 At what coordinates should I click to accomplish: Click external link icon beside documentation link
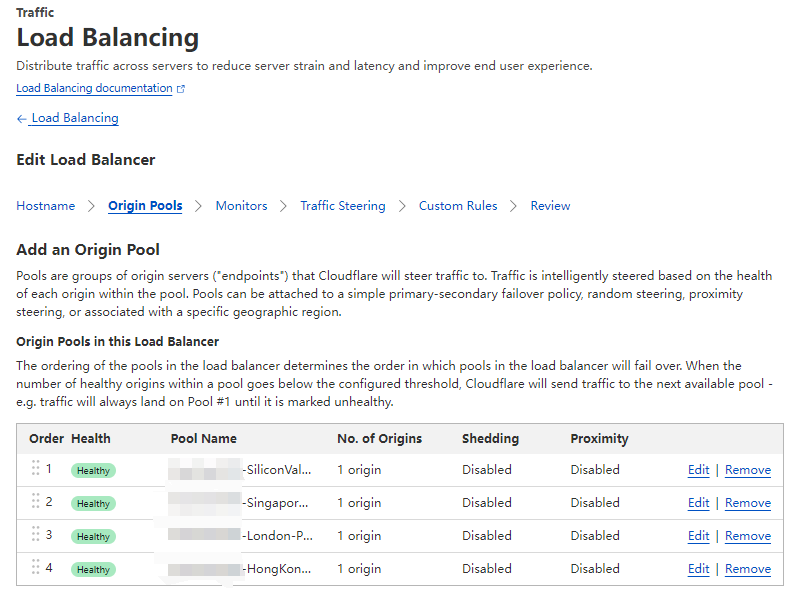pyautogui.click(x=181, y=89)
